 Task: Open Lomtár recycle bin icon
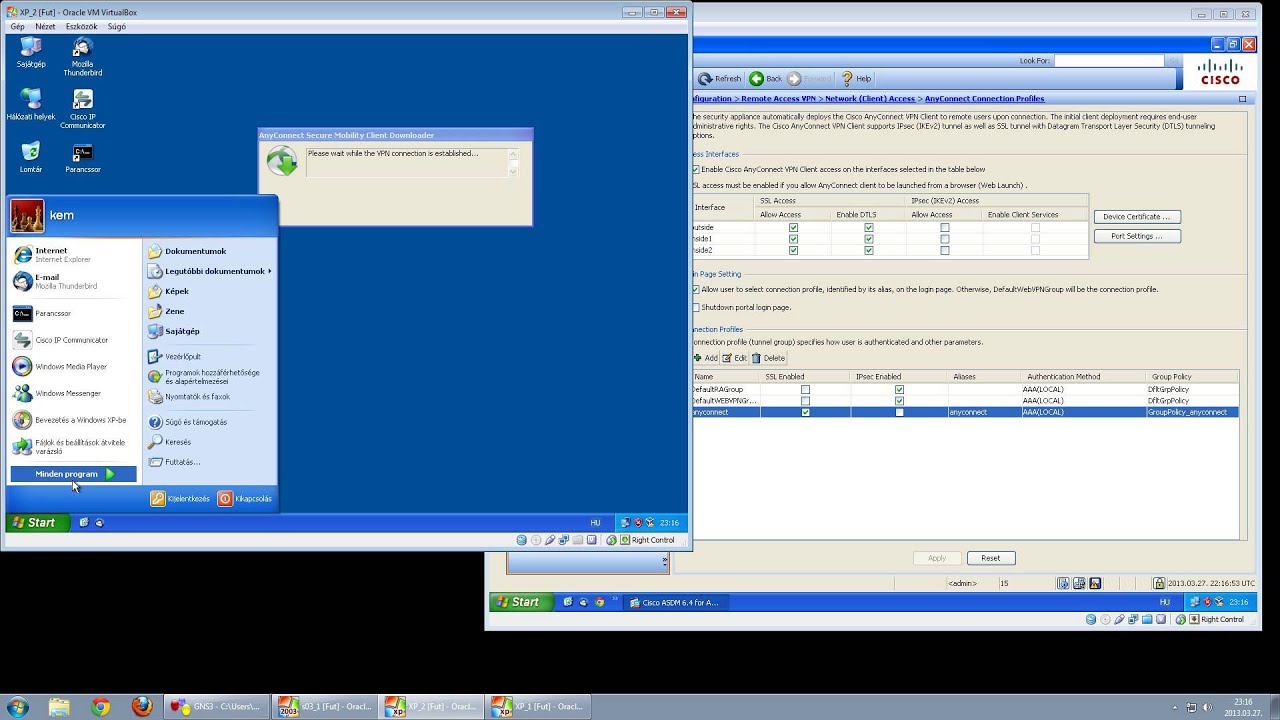31,157
